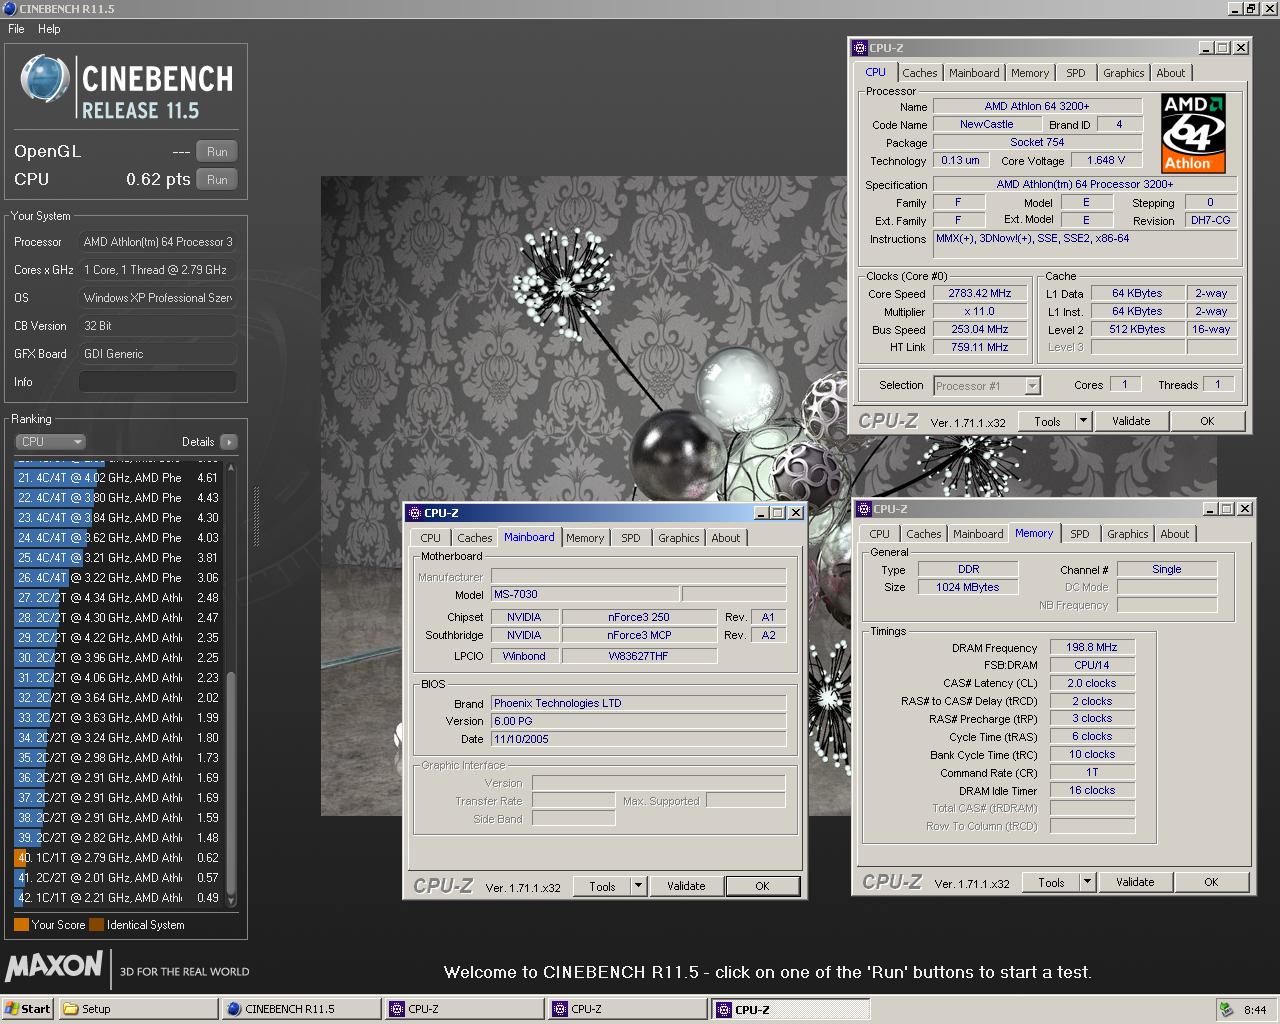This screenshot has width=1280, height=1024.
Task: Click Validate in the CPU-Z CPU window
Action: point(1131,421)
